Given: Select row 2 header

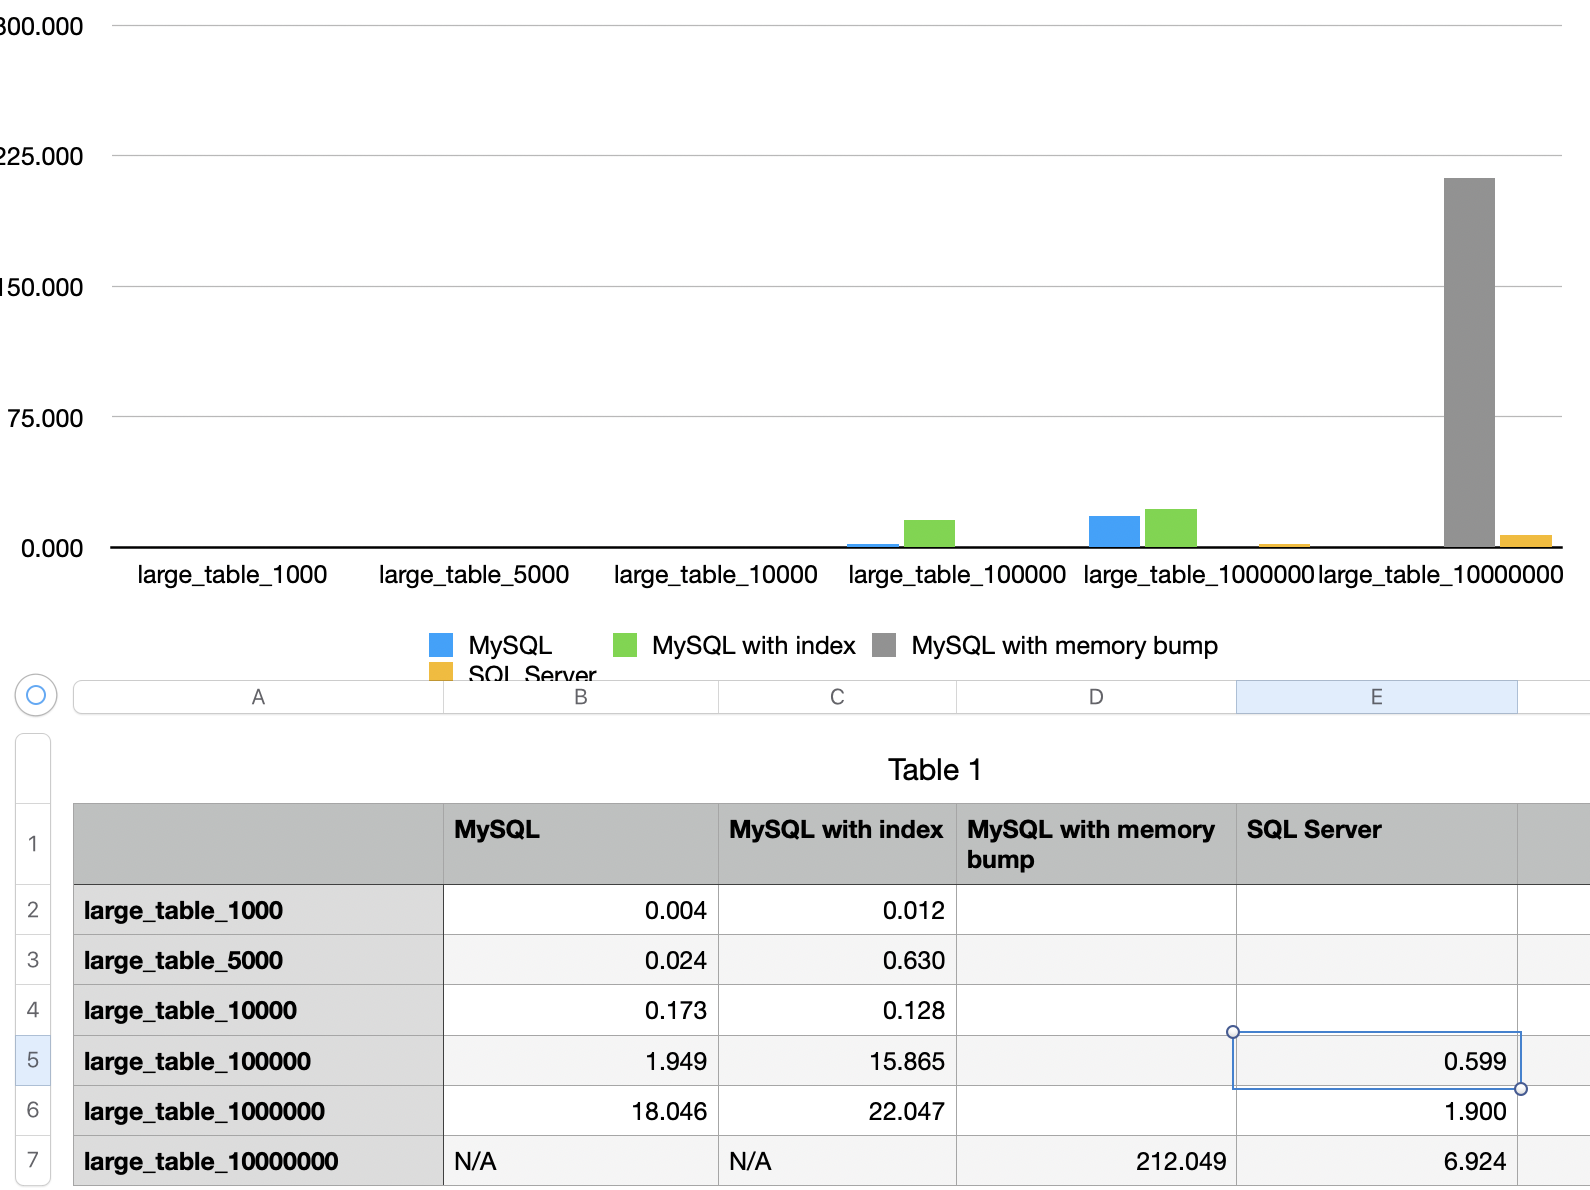Looking at the screenshot, I should 33,910.
